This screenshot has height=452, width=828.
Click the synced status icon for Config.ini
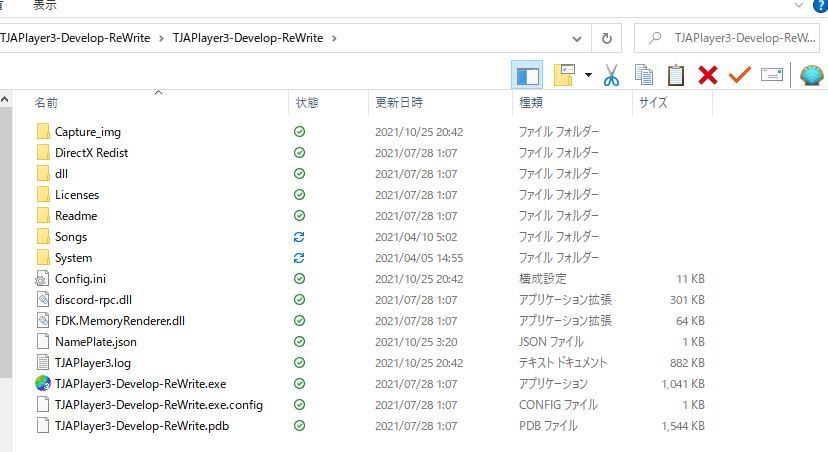[299, 279]
